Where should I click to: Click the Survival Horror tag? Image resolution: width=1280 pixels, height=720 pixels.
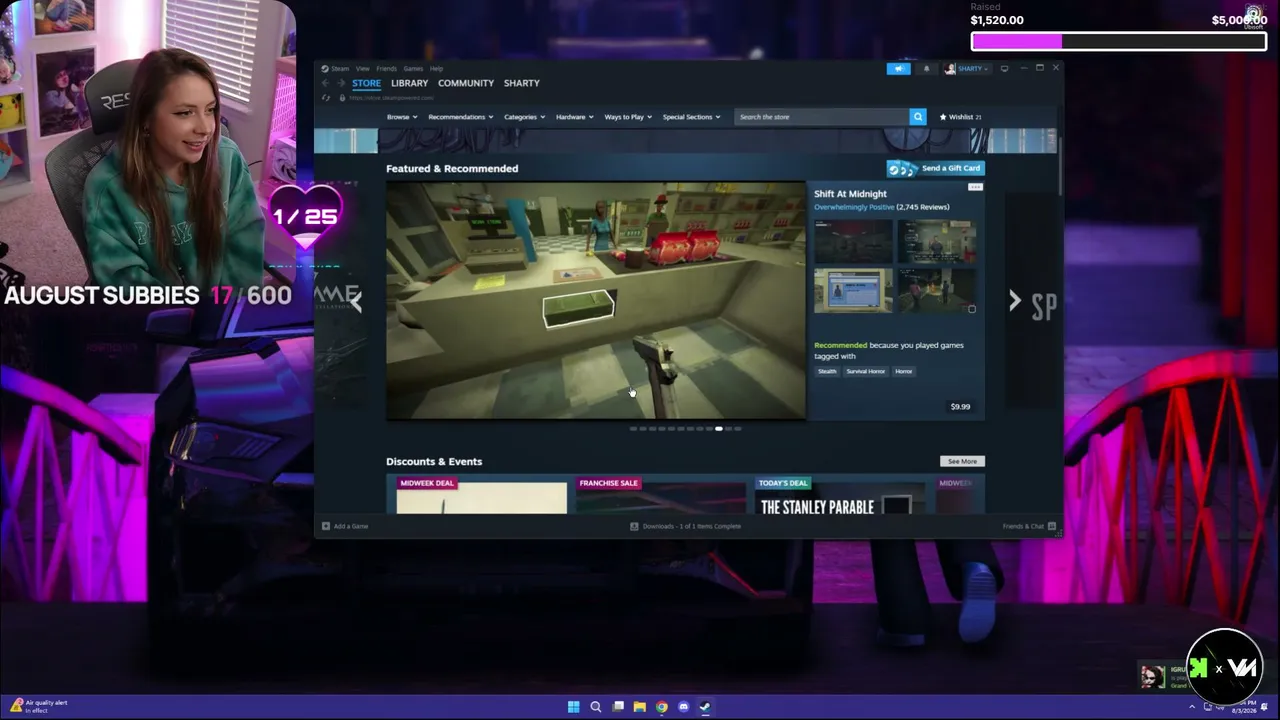[865, 371]
